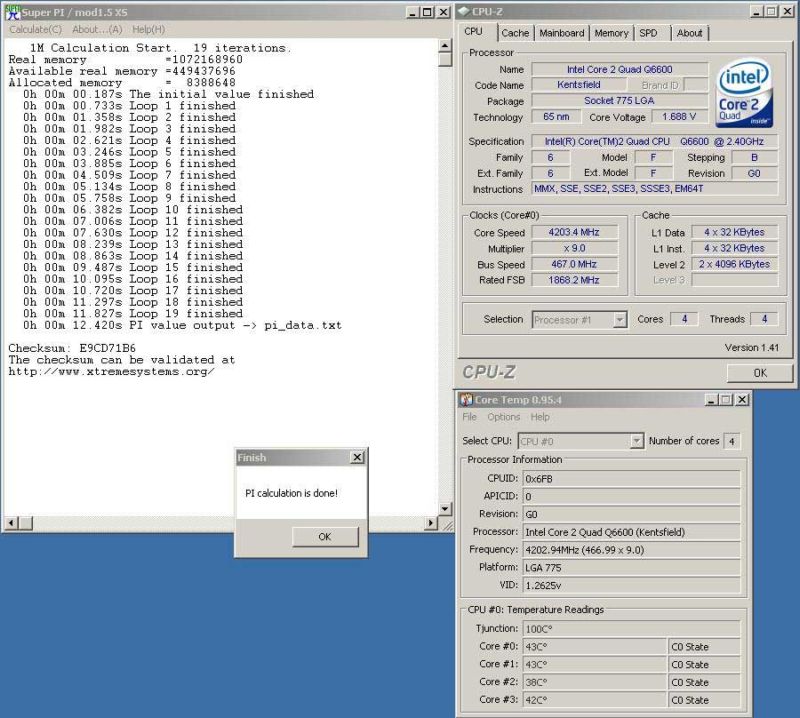Open the File menu in Core Temp
This screenshot has height=718, width=800.
pyautogui.click(x=469, y=417)
